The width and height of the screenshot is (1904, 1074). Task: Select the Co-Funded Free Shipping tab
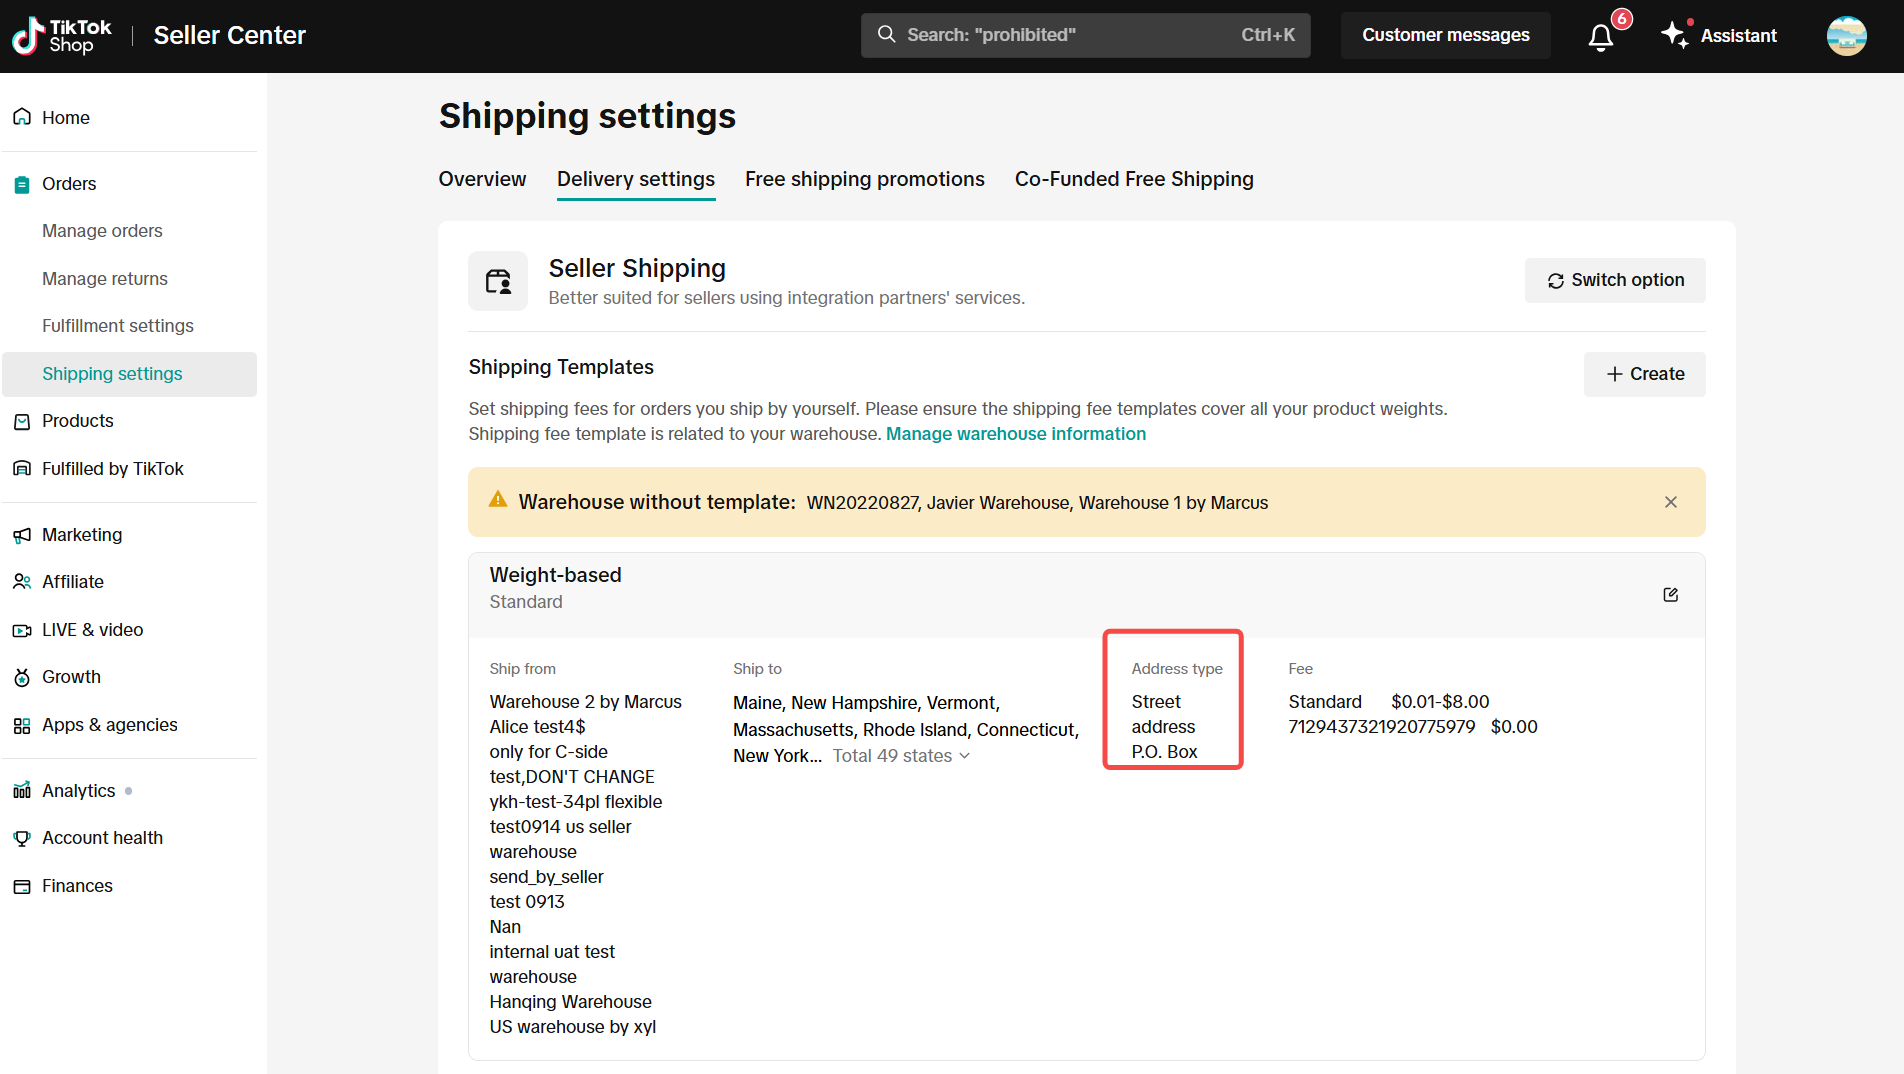coord(1133,179)
